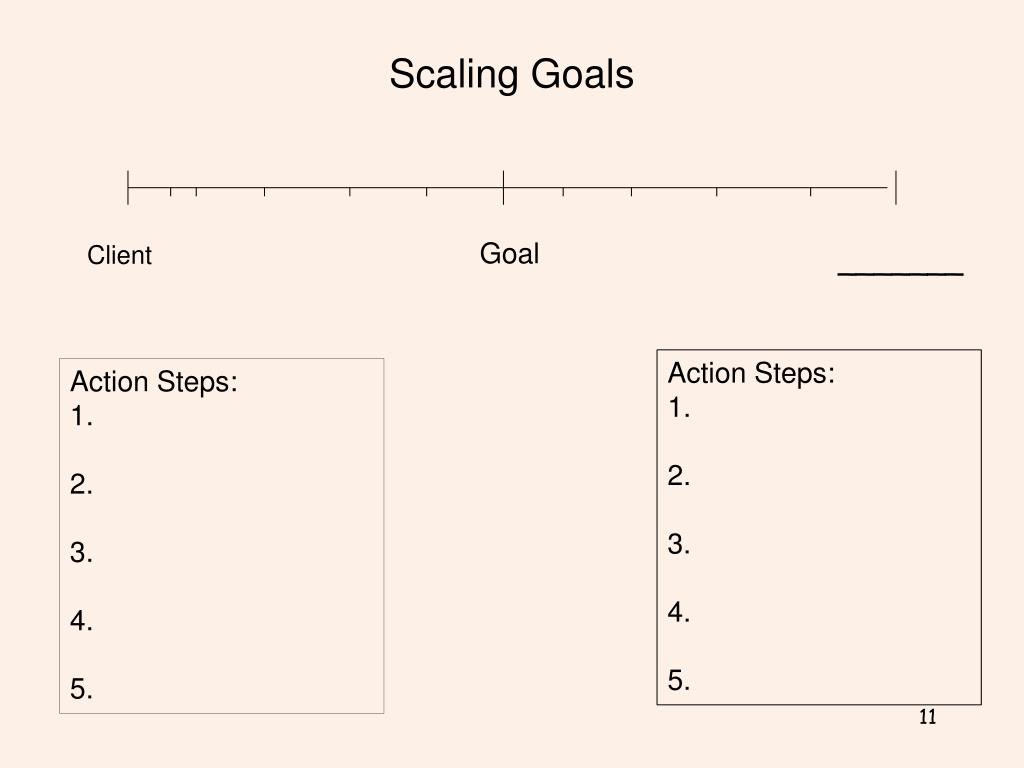Select the right Action Steps heading

pos(751,373)
